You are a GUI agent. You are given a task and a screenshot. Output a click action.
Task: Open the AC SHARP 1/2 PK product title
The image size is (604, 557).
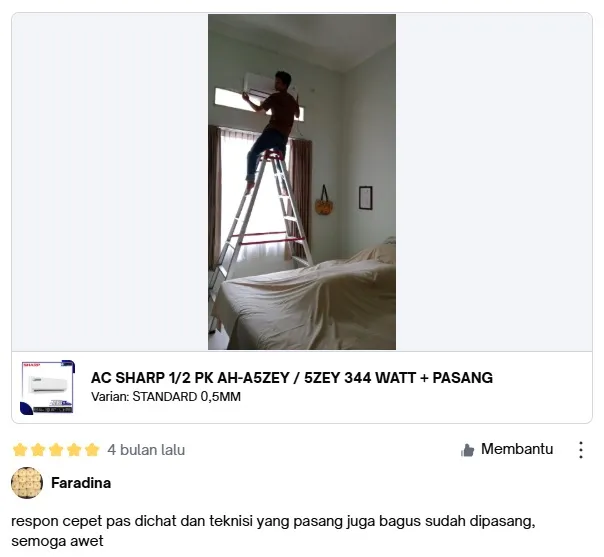coord(292,378)
